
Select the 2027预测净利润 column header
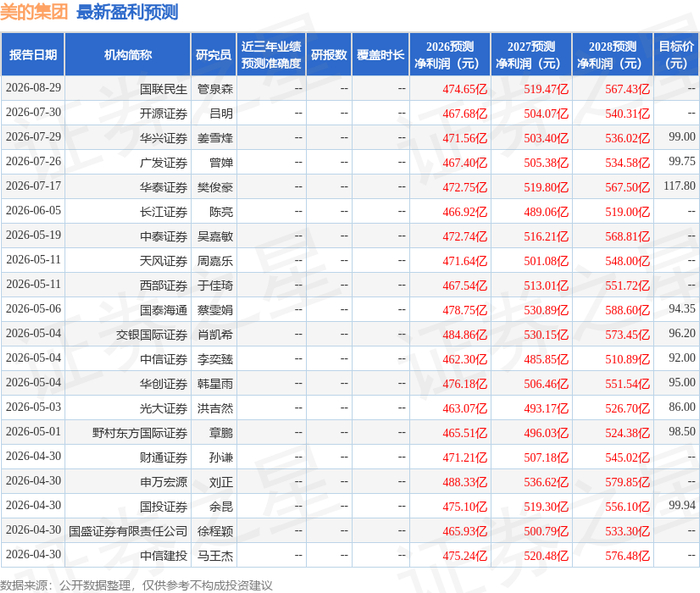tap(531, 54)
